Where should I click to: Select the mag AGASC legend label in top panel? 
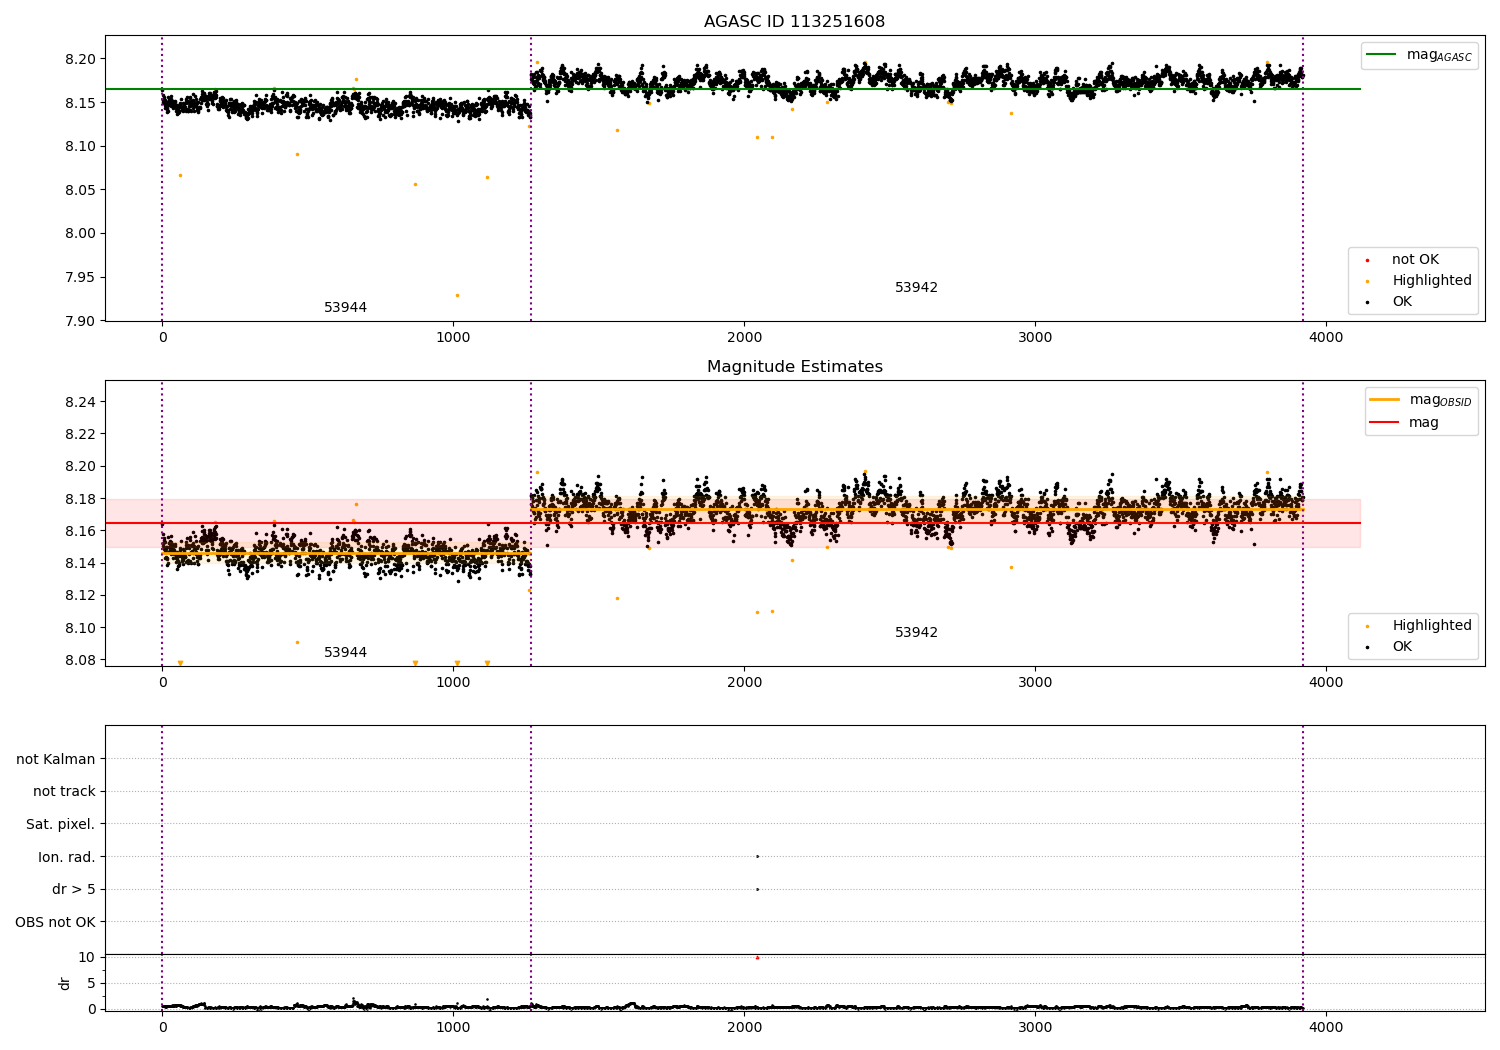click(1439, 55)
